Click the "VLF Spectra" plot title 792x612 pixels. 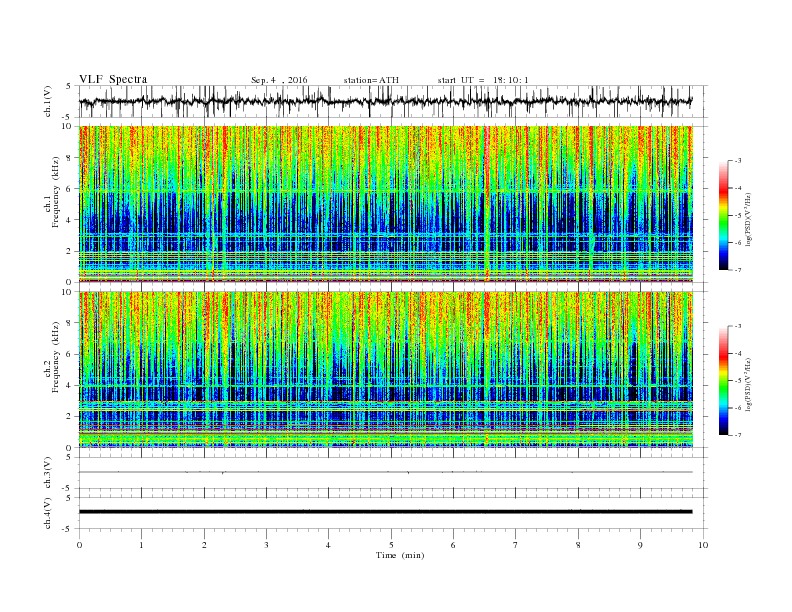pos(113,79)
